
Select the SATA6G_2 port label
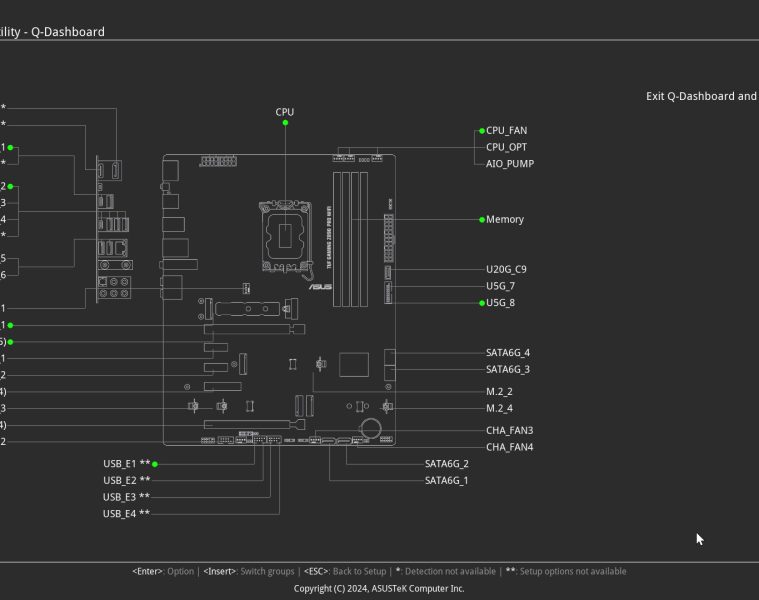click(446, 464)
